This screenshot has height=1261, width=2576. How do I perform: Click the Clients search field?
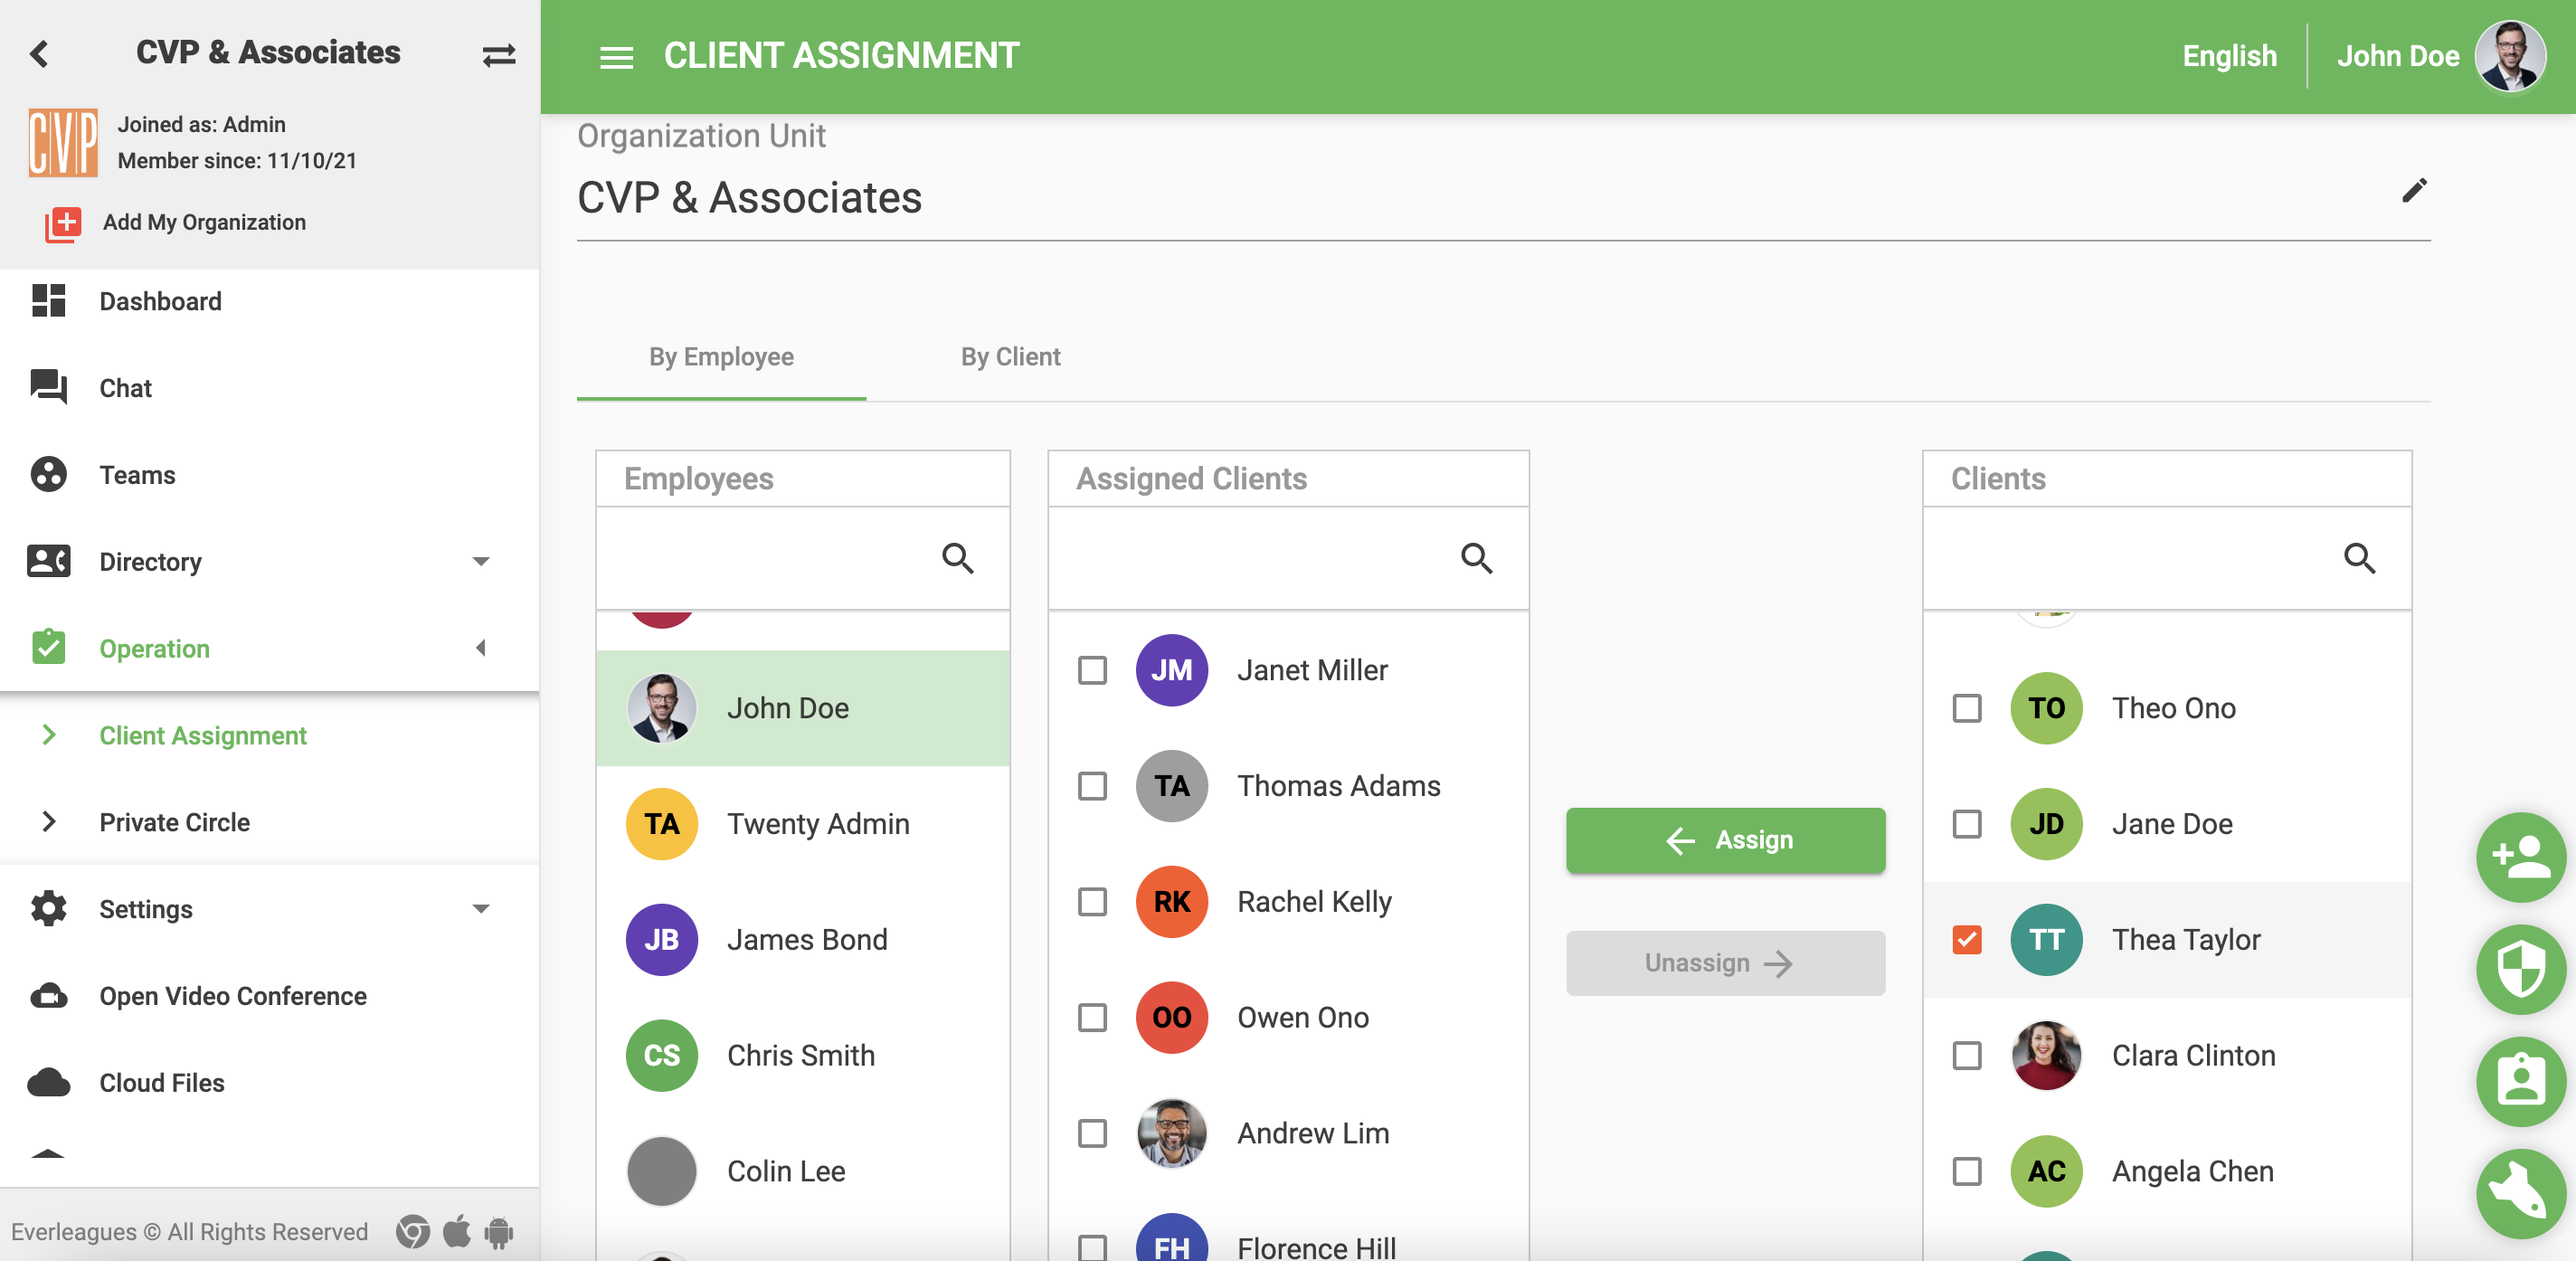tap(2166, 558)
